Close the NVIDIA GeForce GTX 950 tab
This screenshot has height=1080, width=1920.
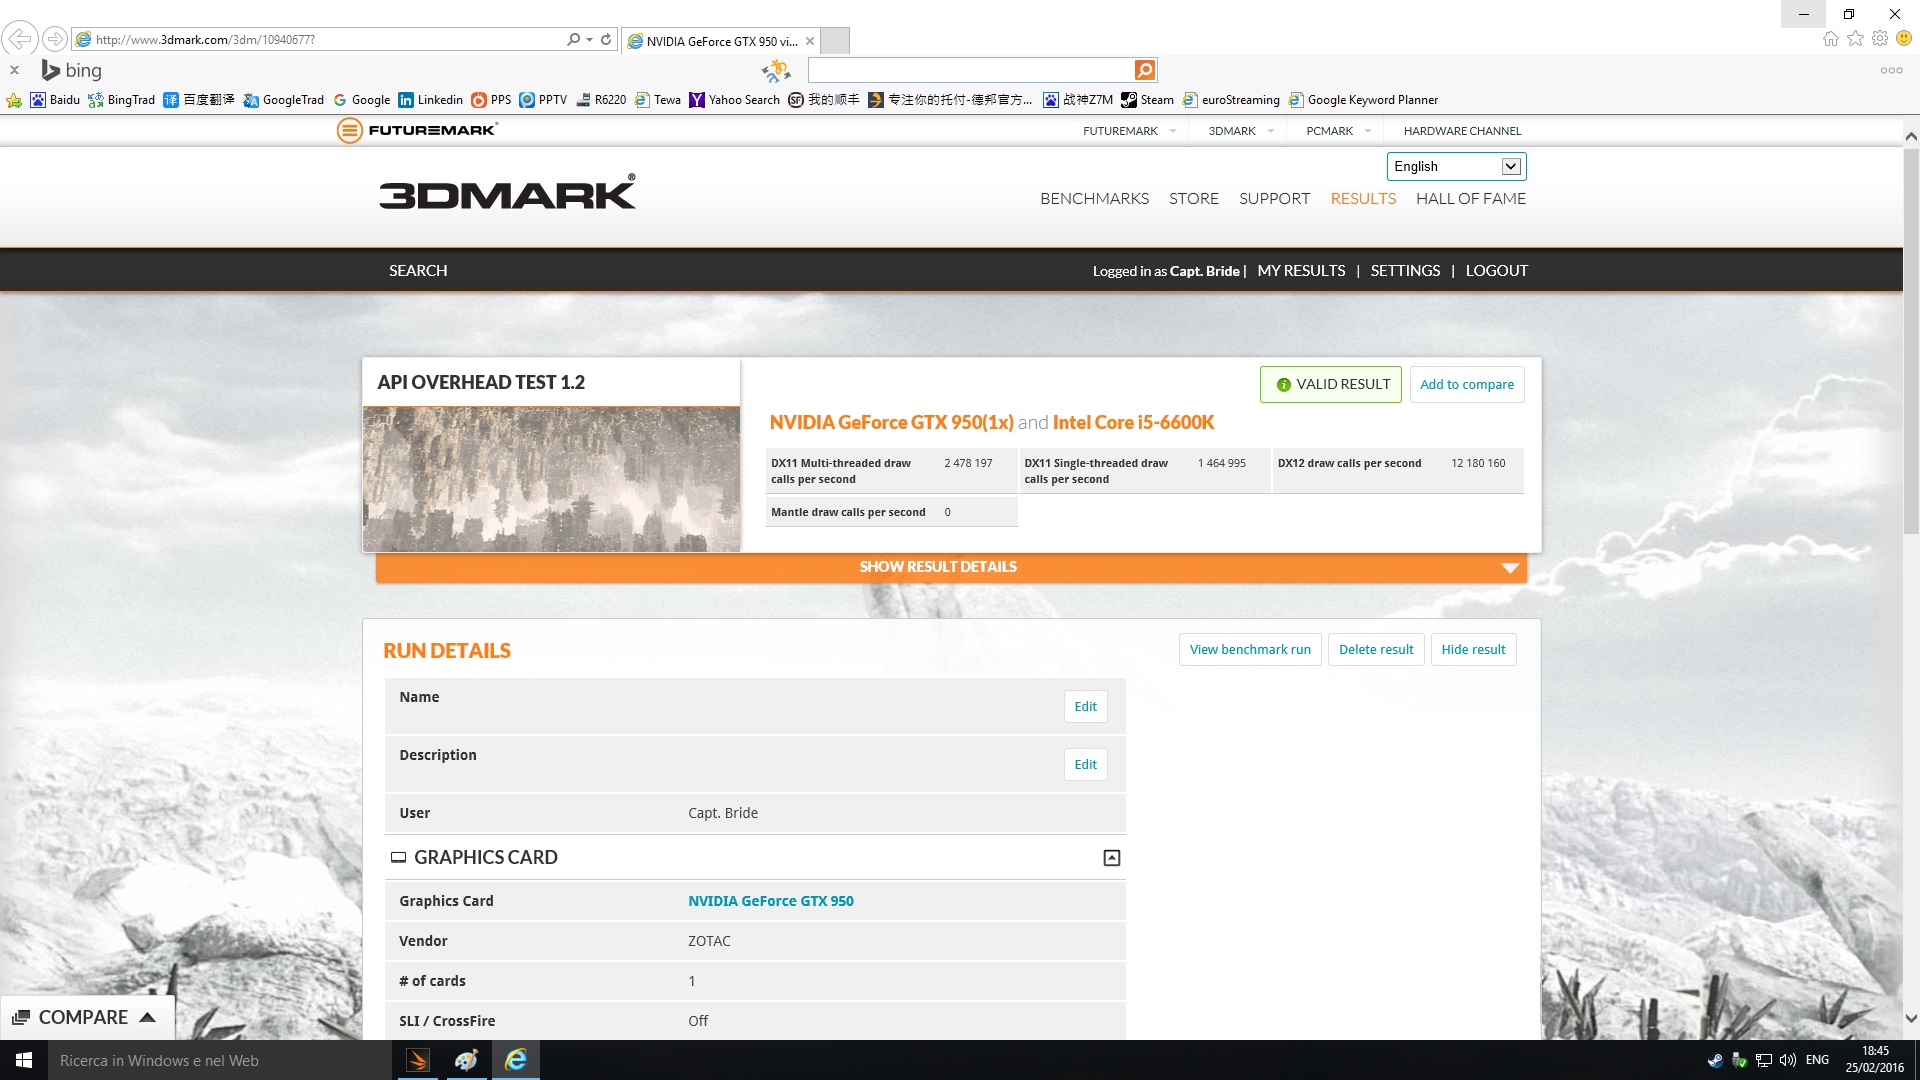click(810, 41)
